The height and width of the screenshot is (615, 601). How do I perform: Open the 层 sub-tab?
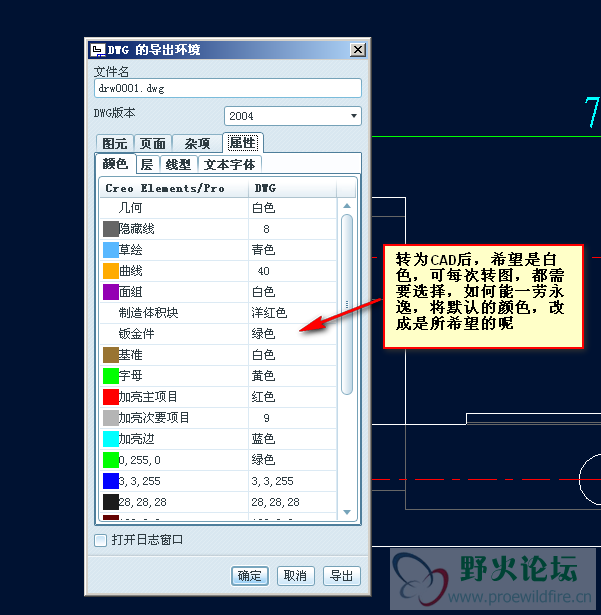[147, 164]
